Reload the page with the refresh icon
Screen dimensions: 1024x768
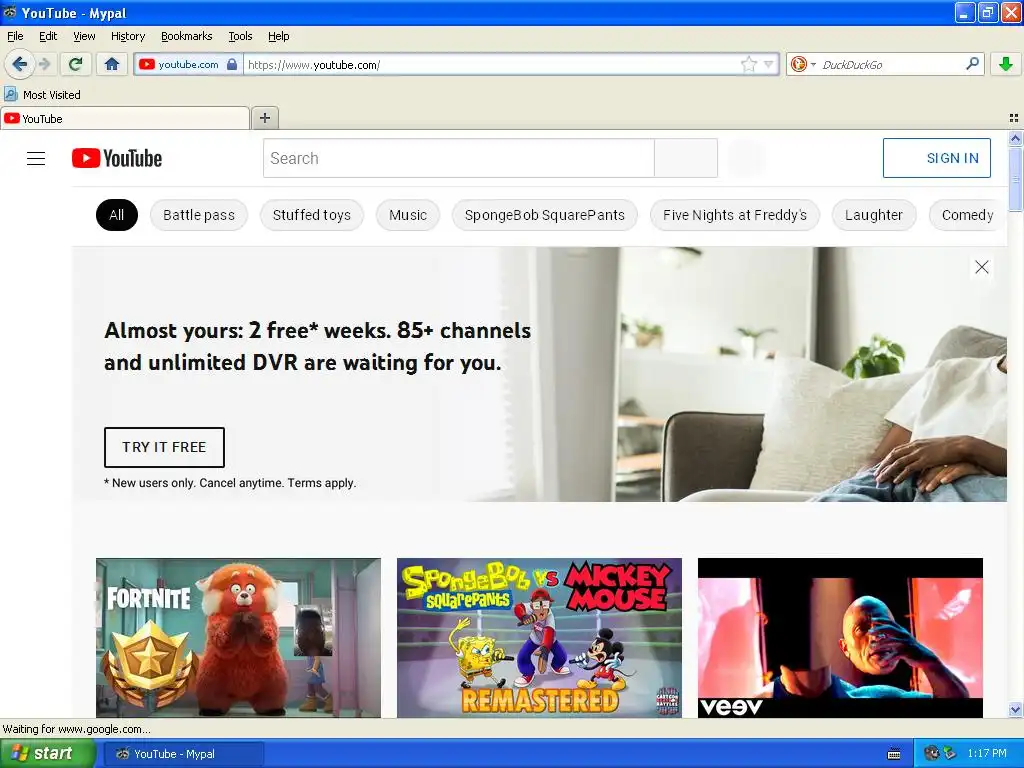pos(76,64)
